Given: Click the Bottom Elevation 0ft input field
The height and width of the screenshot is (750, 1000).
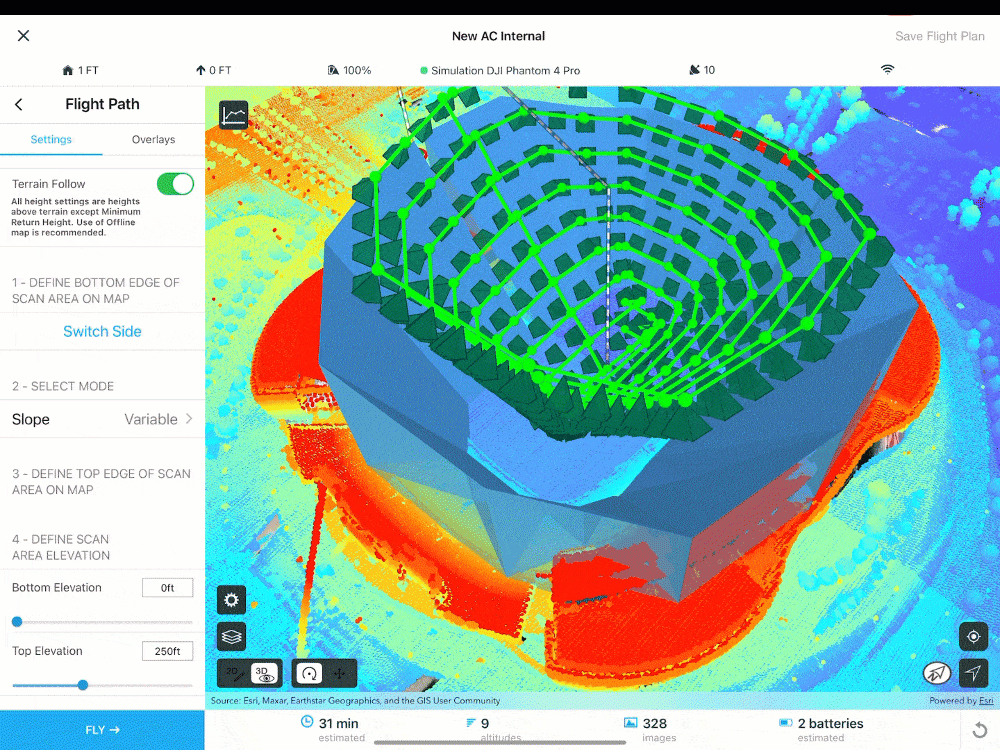Looking at the screenshot, I should 167,588.
